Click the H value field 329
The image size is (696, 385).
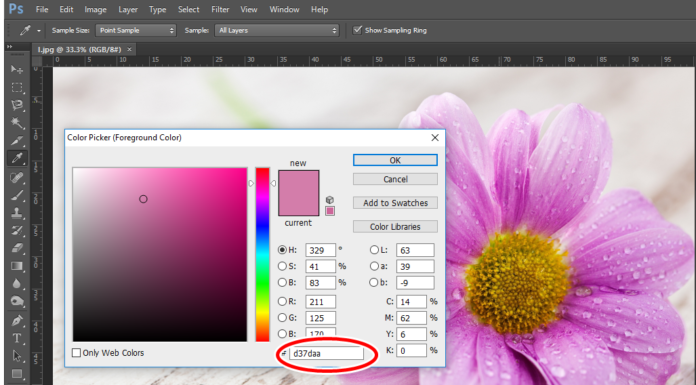click(320, 250)
